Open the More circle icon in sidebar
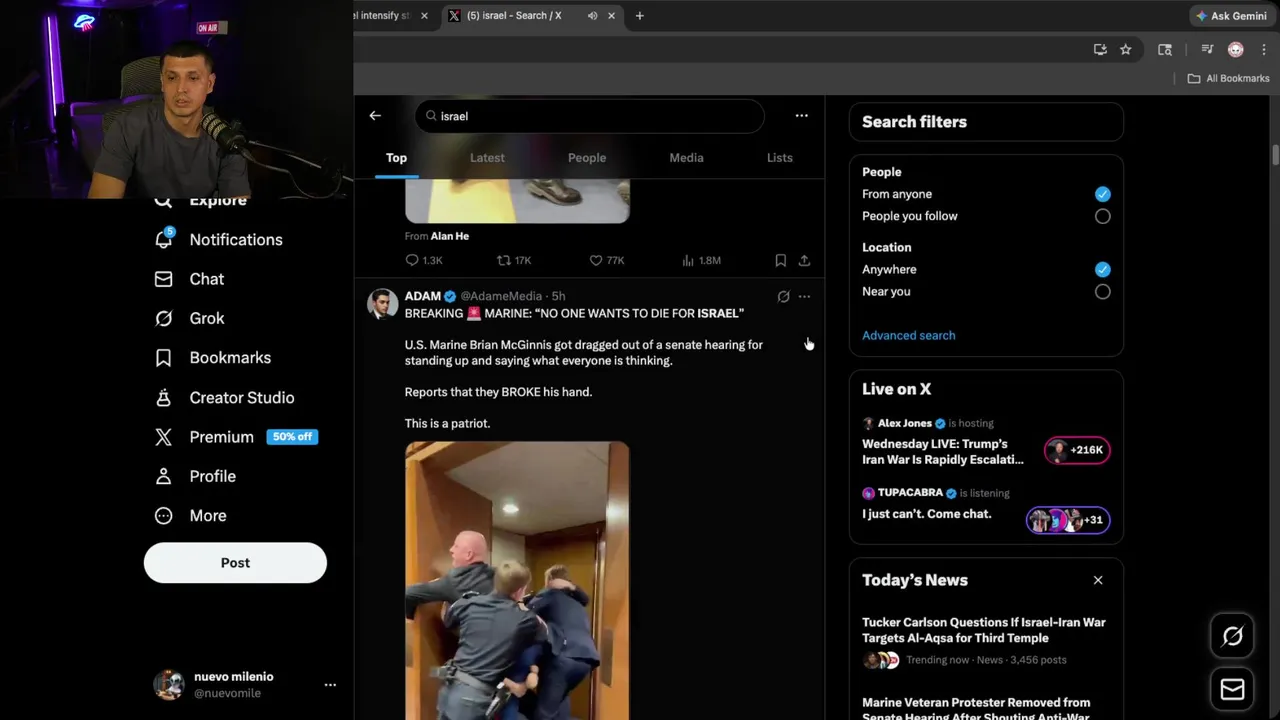This screenshot has height=720, width=1280. coord(164,516)
